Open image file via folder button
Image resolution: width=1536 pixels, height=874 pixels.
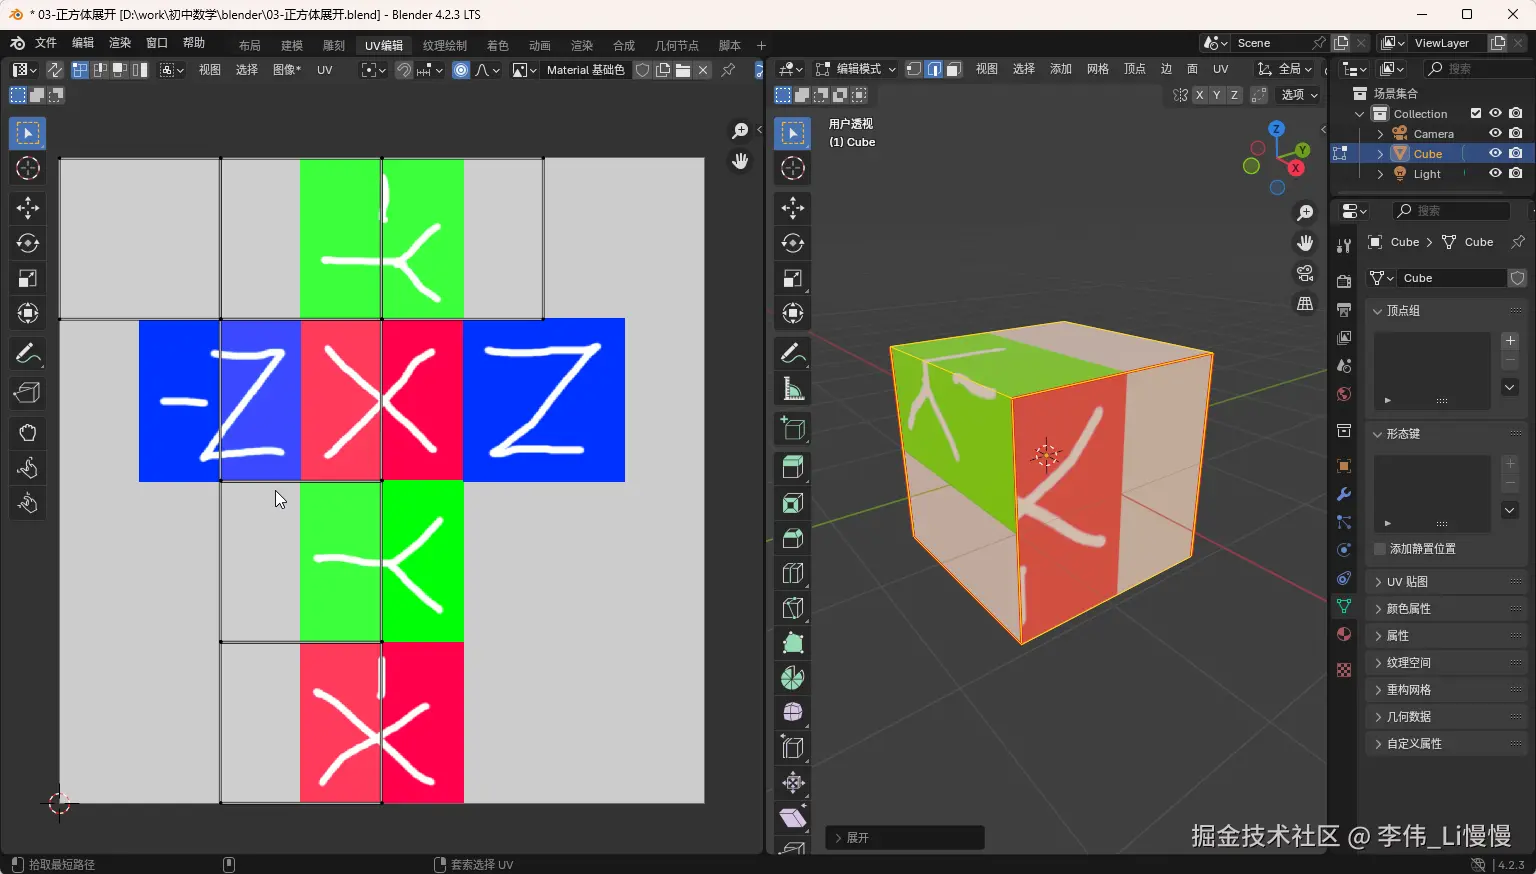point(683,70)
